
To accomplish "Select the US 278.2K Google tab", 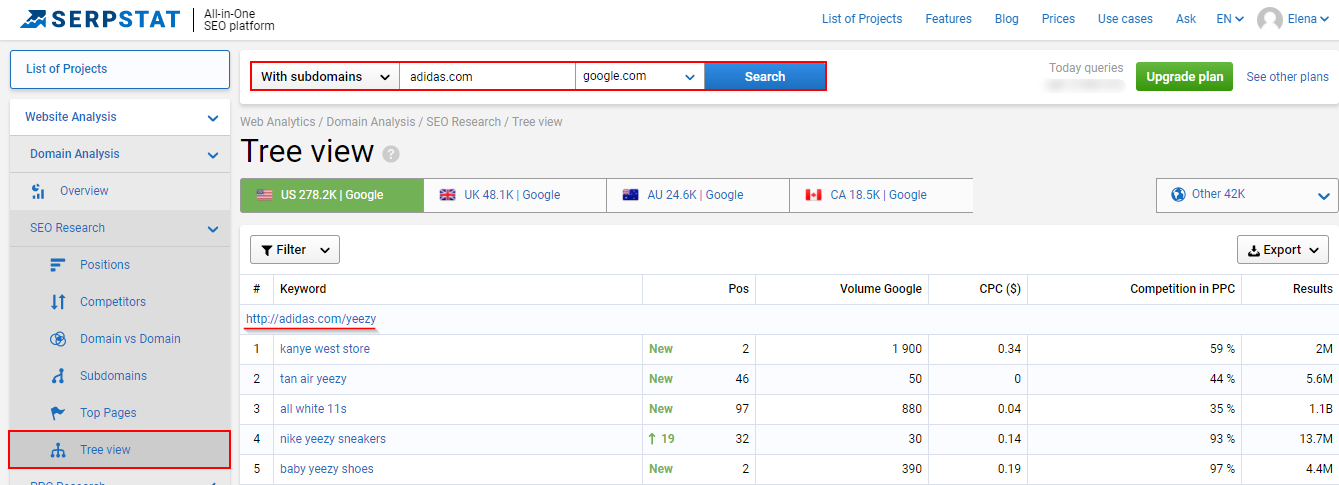I will pos(331,195).
